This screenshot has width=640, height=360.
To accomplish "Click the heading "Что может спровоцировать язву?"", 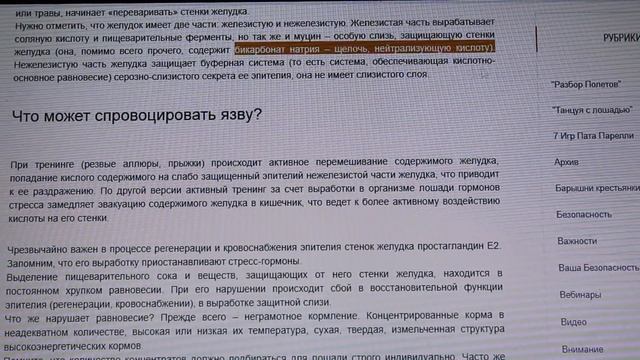I will click(137, 116).
